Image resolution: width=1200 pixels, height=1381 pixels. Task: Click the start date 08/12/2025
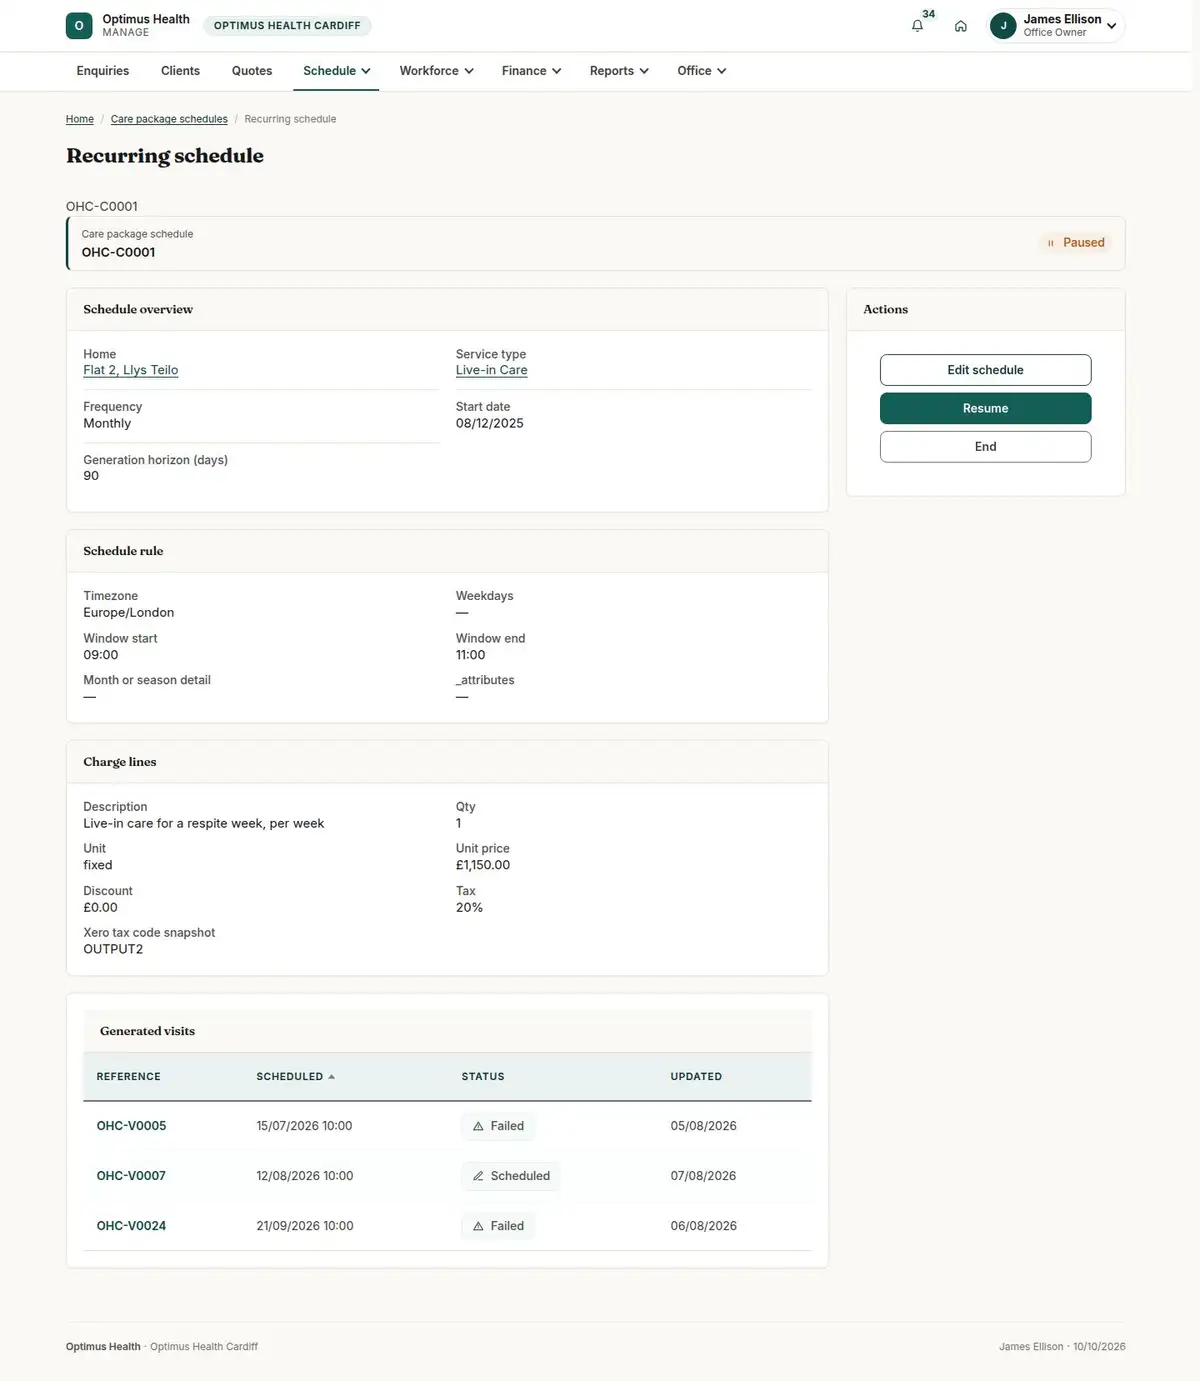pos(490,423)
